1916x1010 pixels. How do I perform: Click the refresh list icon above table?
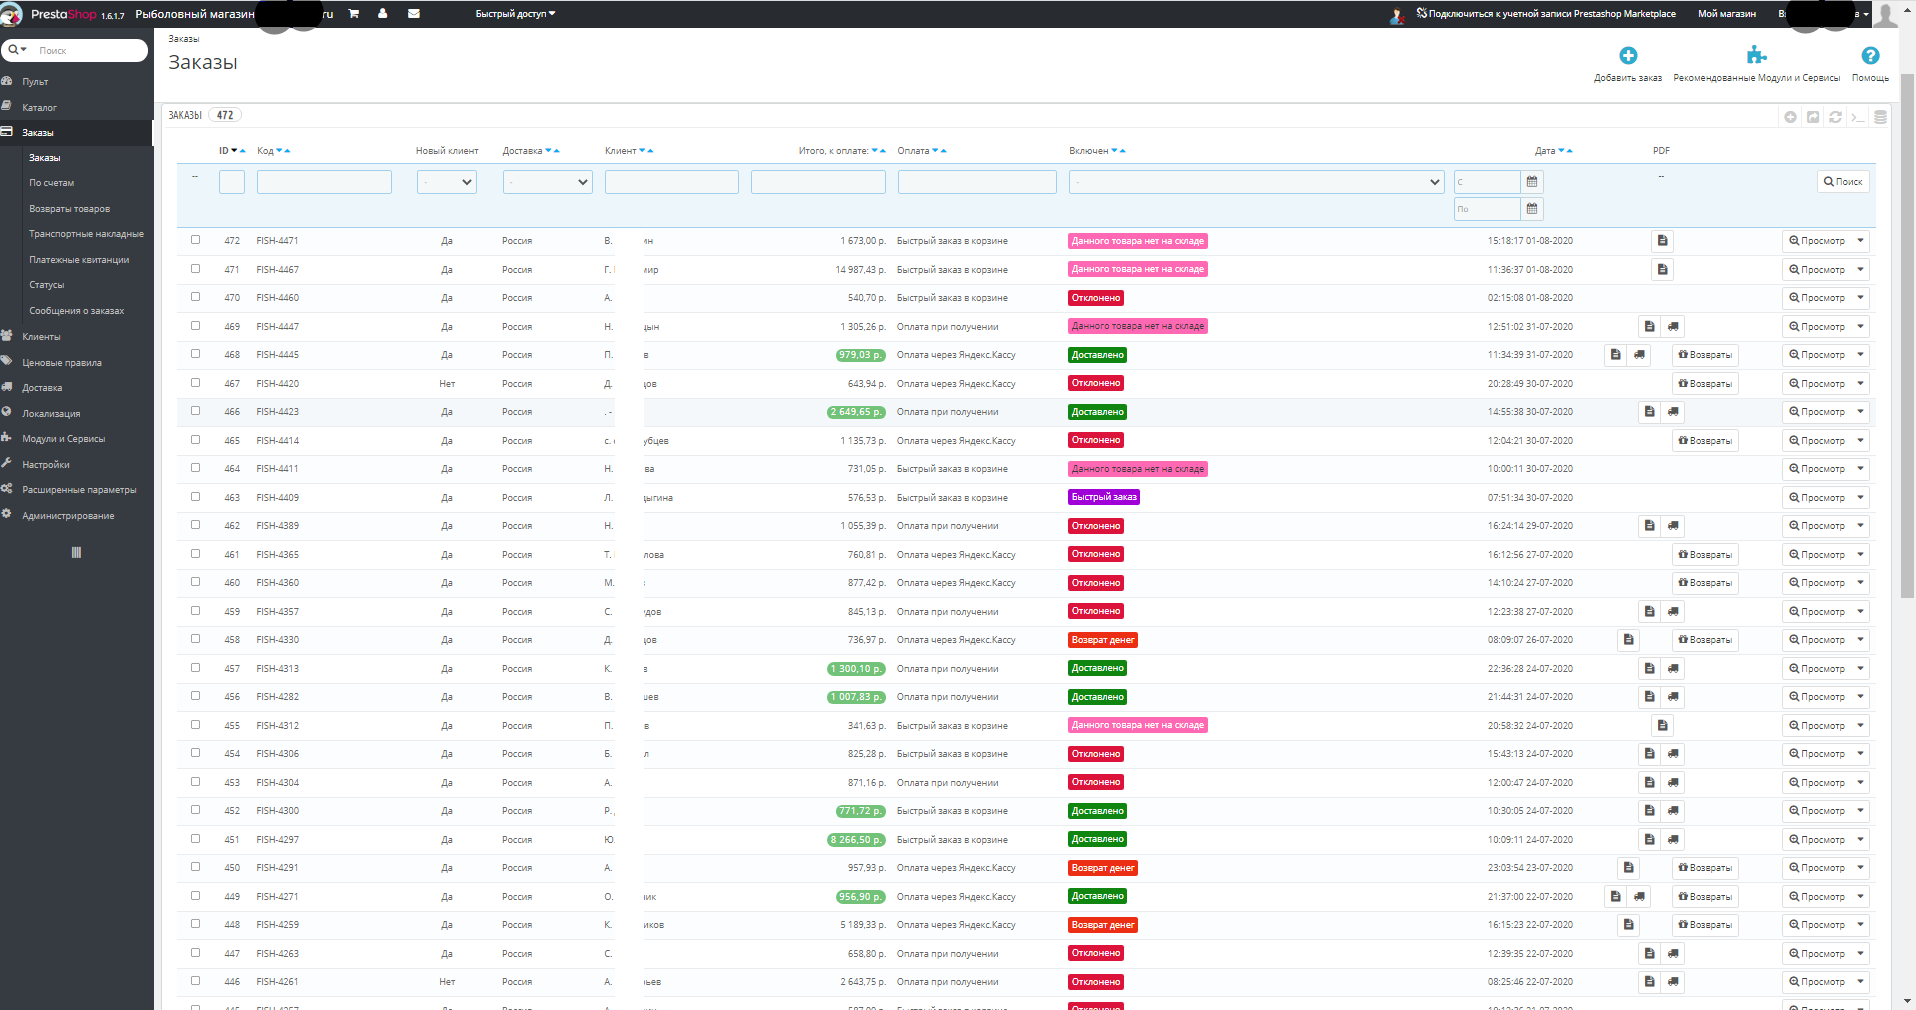1835,117
